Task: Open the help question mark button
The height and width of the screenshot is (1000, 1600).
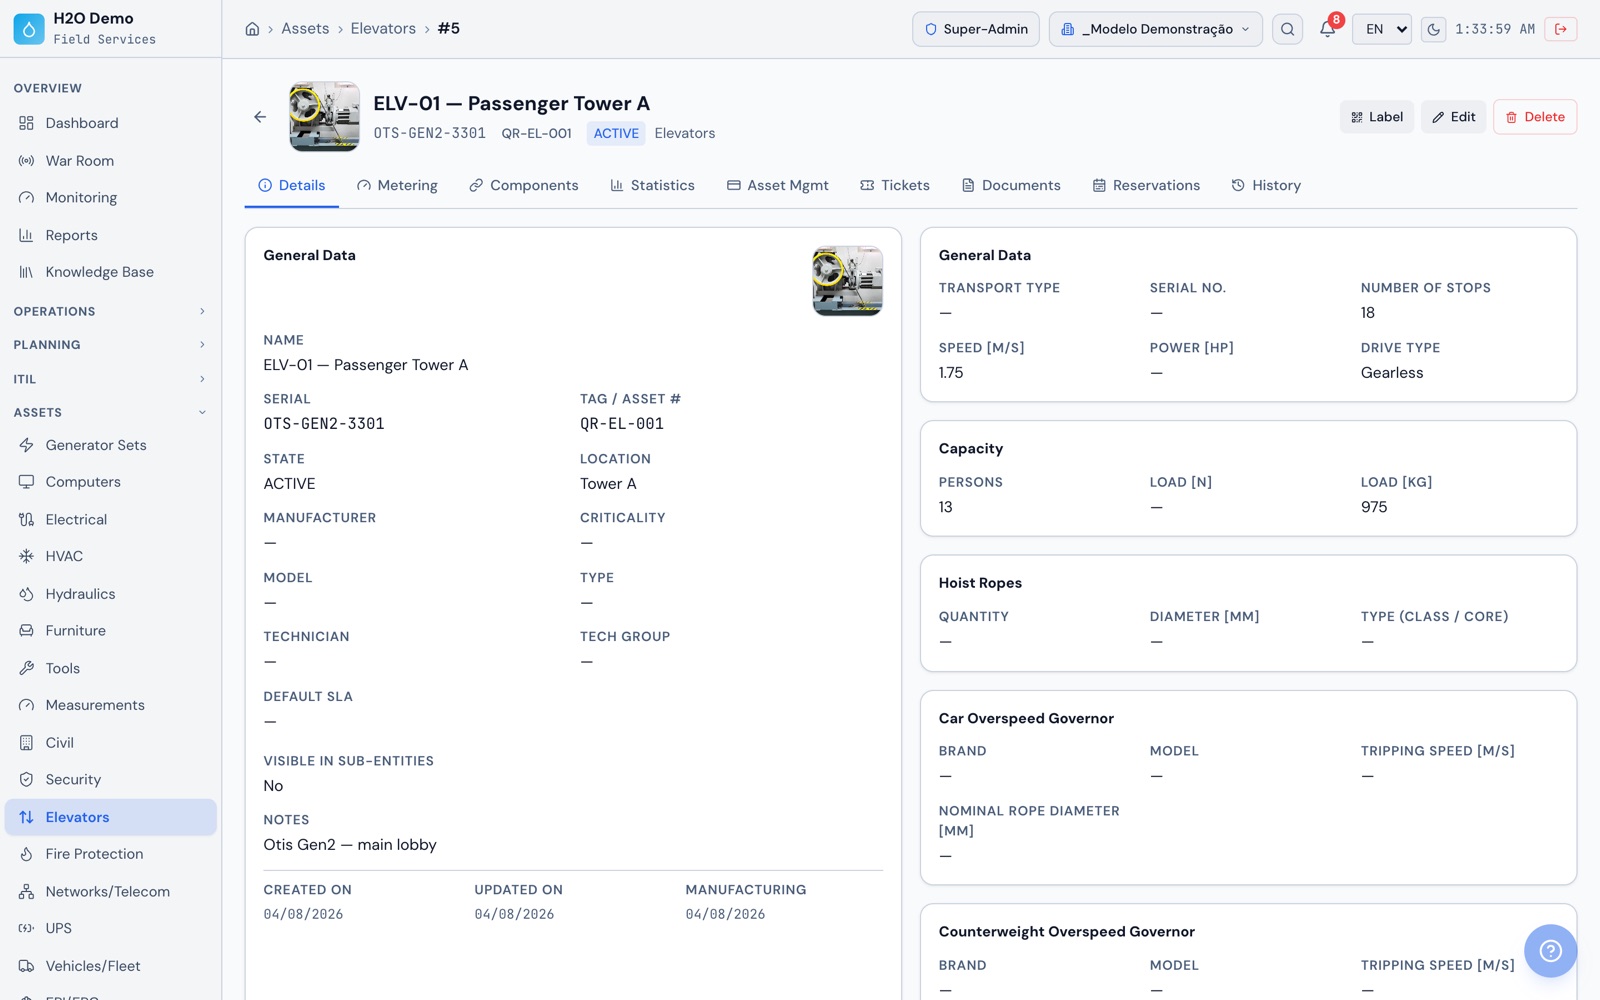Action: (1550, 950)
